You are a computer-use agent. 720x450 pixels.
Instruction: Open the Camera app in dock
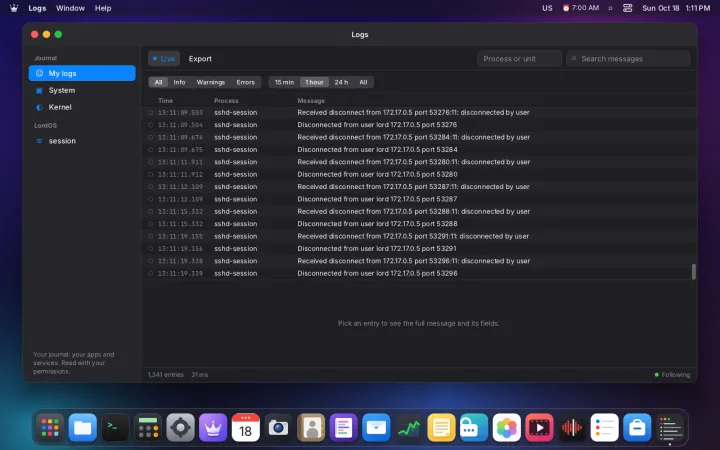(x=278, y=428)
